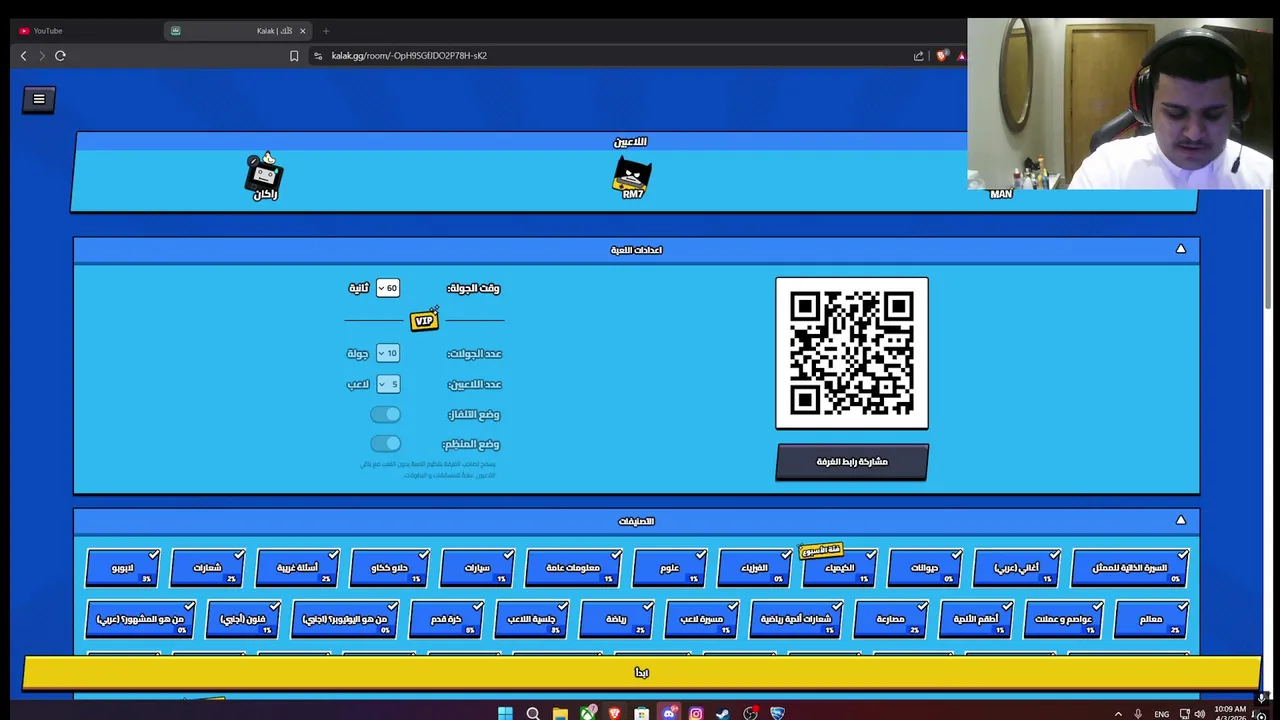
Task: Uncheck the عواصم و عملات category
Action: pos(1063,619)
